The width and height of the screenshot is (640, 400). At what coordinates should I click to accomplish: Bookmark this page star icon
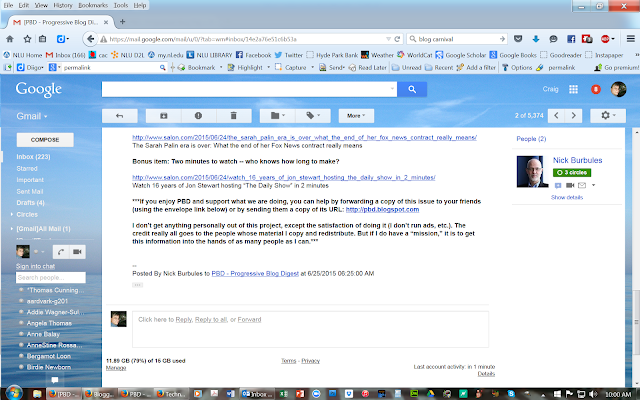(27, 39)
